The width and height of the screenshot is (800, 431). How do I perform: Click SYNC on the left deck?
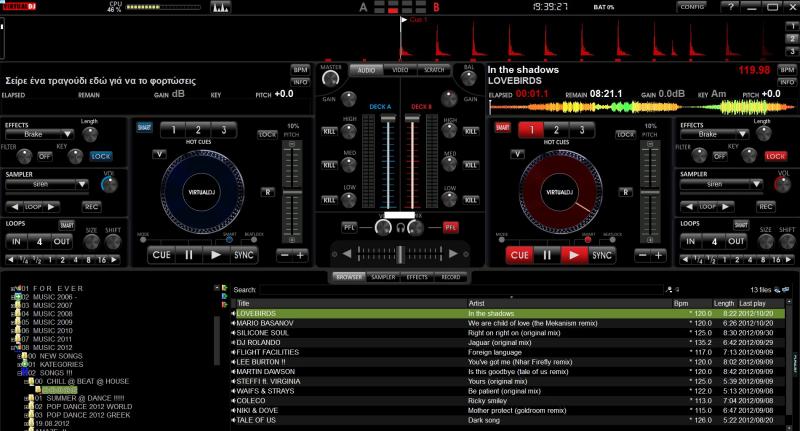[x=244, y=255]
